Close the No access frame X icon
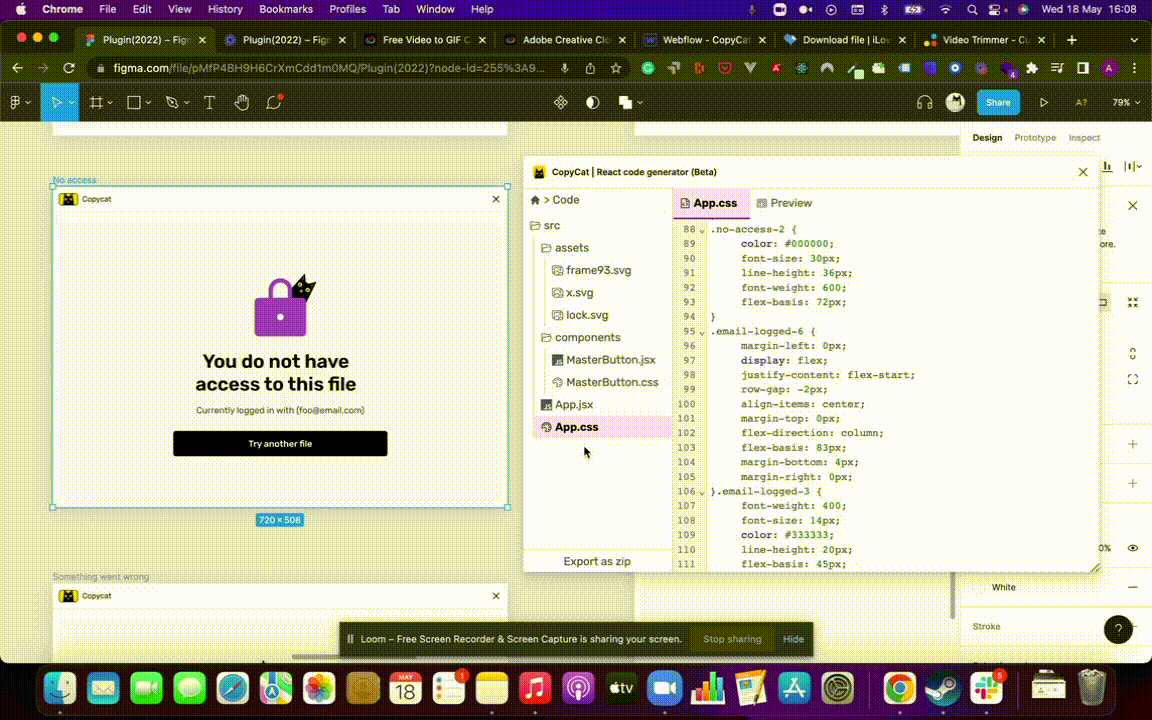 pyautogui.click(x=496, y=199)
